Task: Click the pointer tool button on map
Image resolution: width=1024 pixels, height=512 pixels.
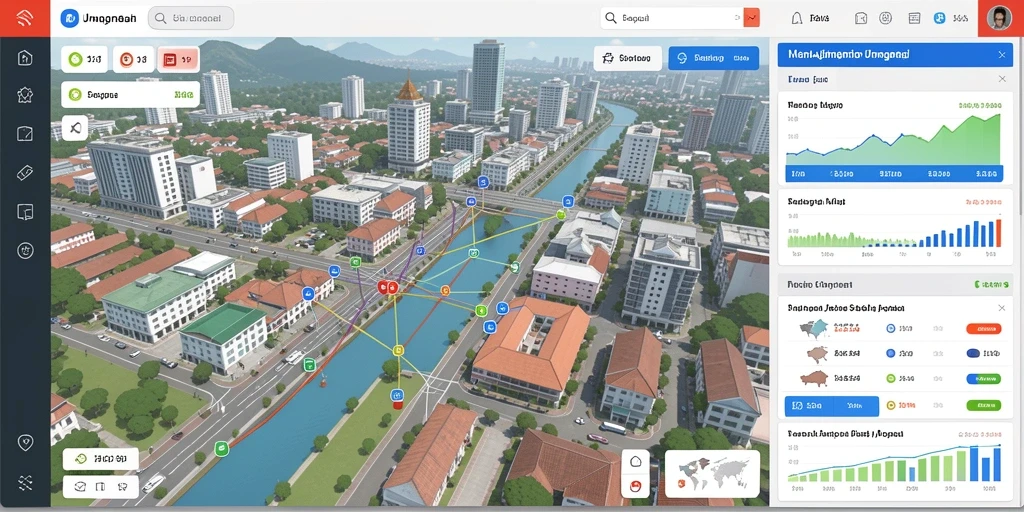Action: [75, 128]
